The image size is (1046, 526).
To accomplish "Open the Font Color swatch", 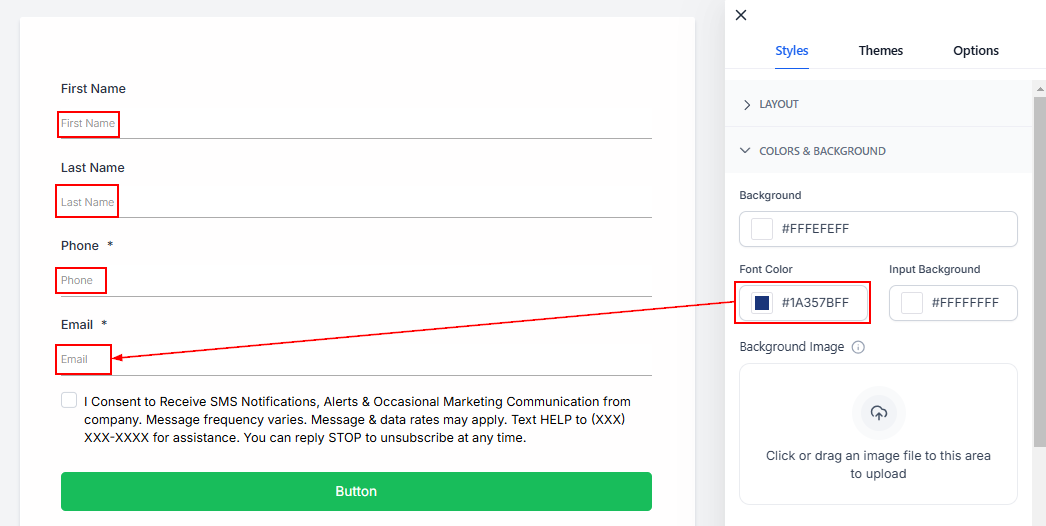I will (x=762, y=303).
